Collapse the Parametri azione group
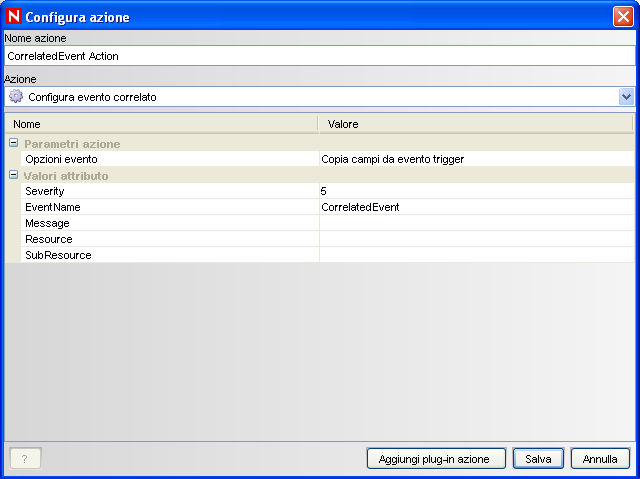This screenshot has height=479, width=640. click(13, 143)
